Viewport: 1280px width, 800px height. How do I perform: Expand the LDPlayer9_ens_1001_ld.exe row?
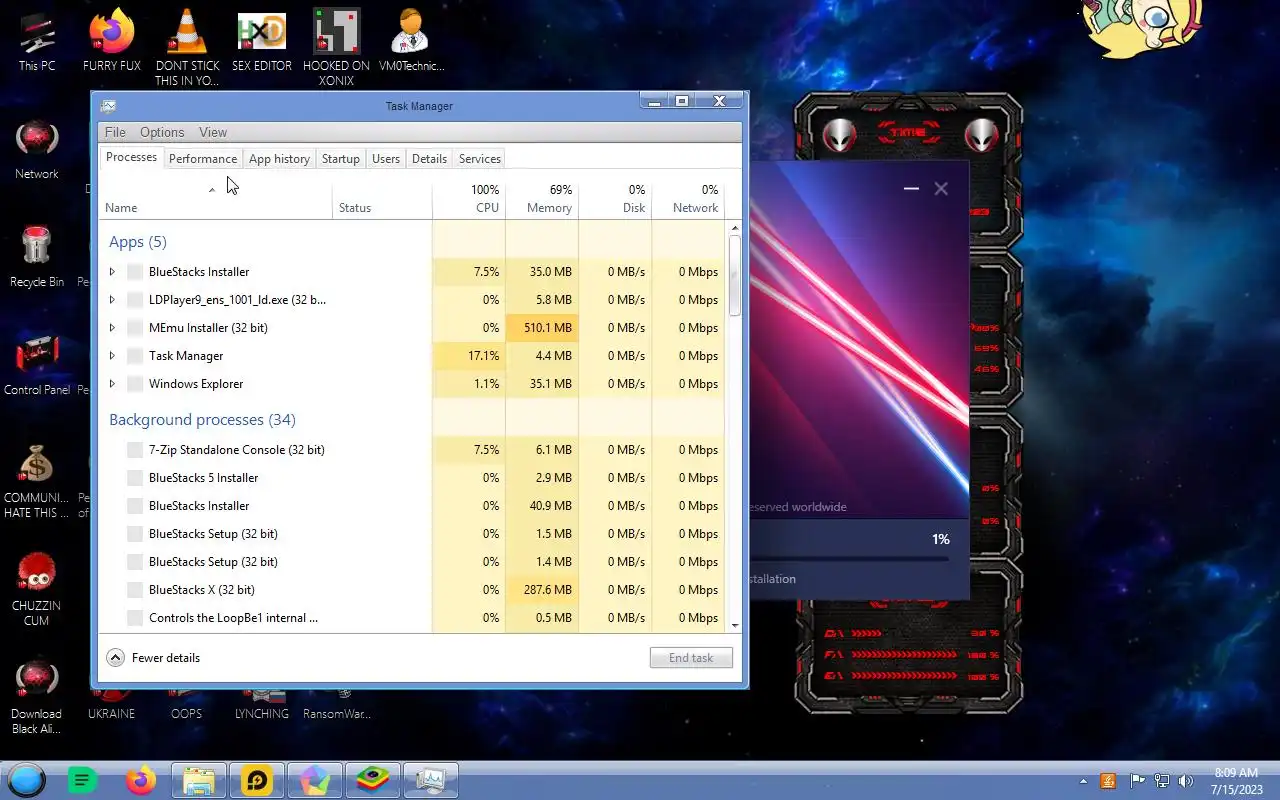point(112,300)
